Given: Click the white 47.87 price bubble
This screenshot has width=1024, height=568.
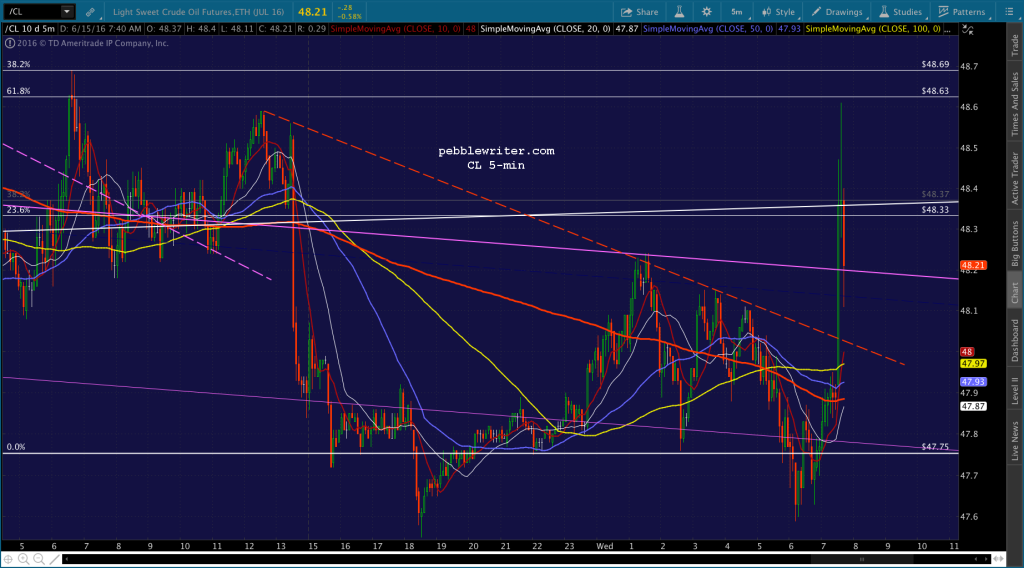Looking at the screenshot, I should click(973, 406).
